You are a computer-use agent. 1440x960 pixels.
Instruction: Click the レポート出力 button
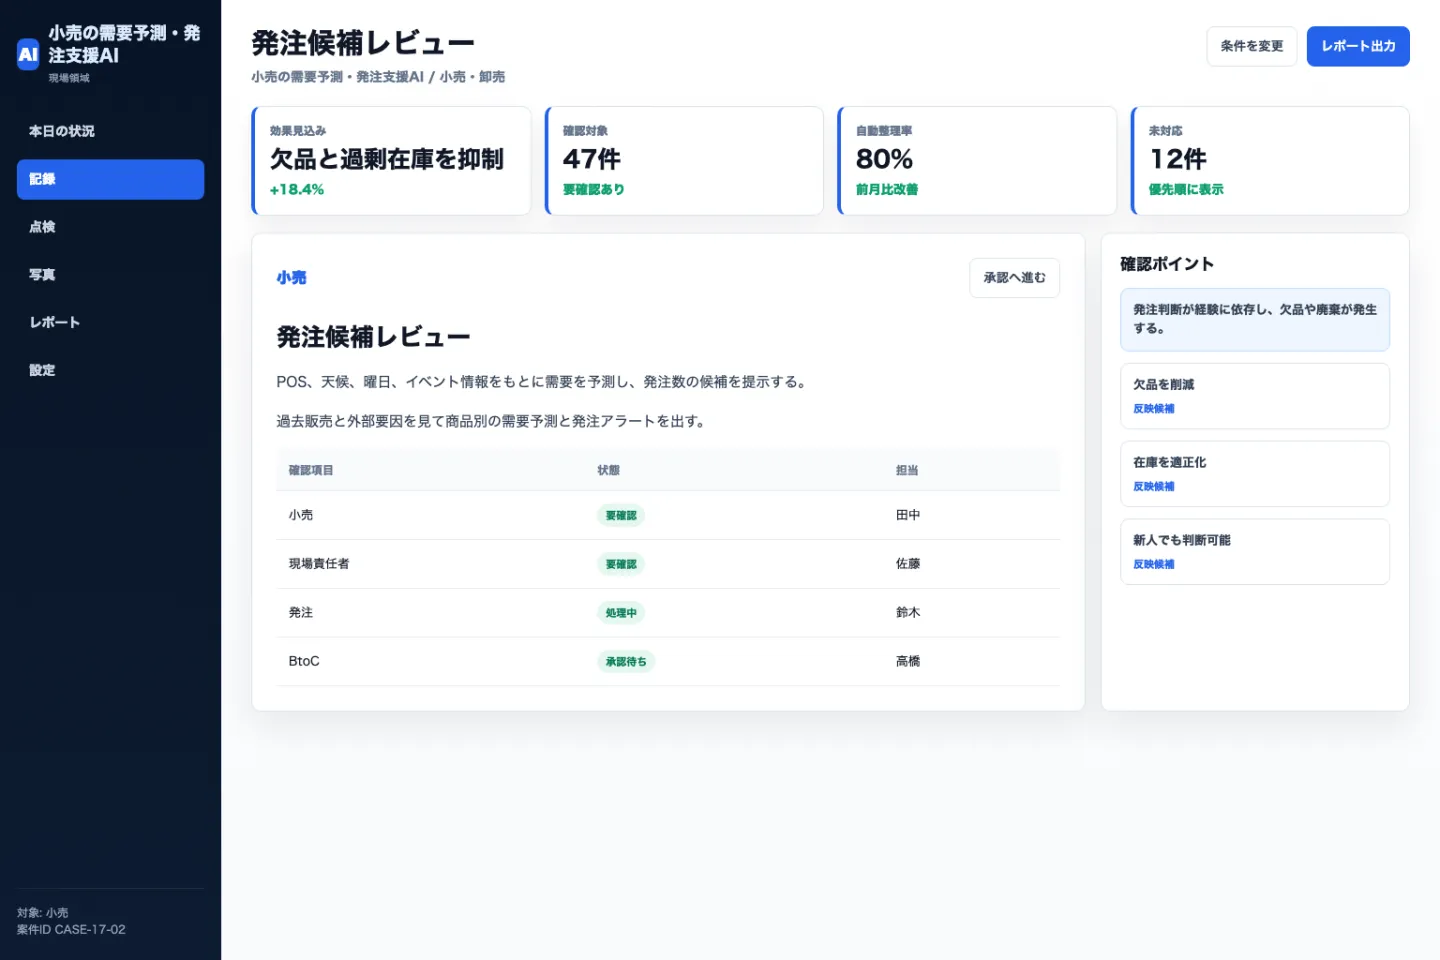pyautogui.click(x=1358, y=46)
